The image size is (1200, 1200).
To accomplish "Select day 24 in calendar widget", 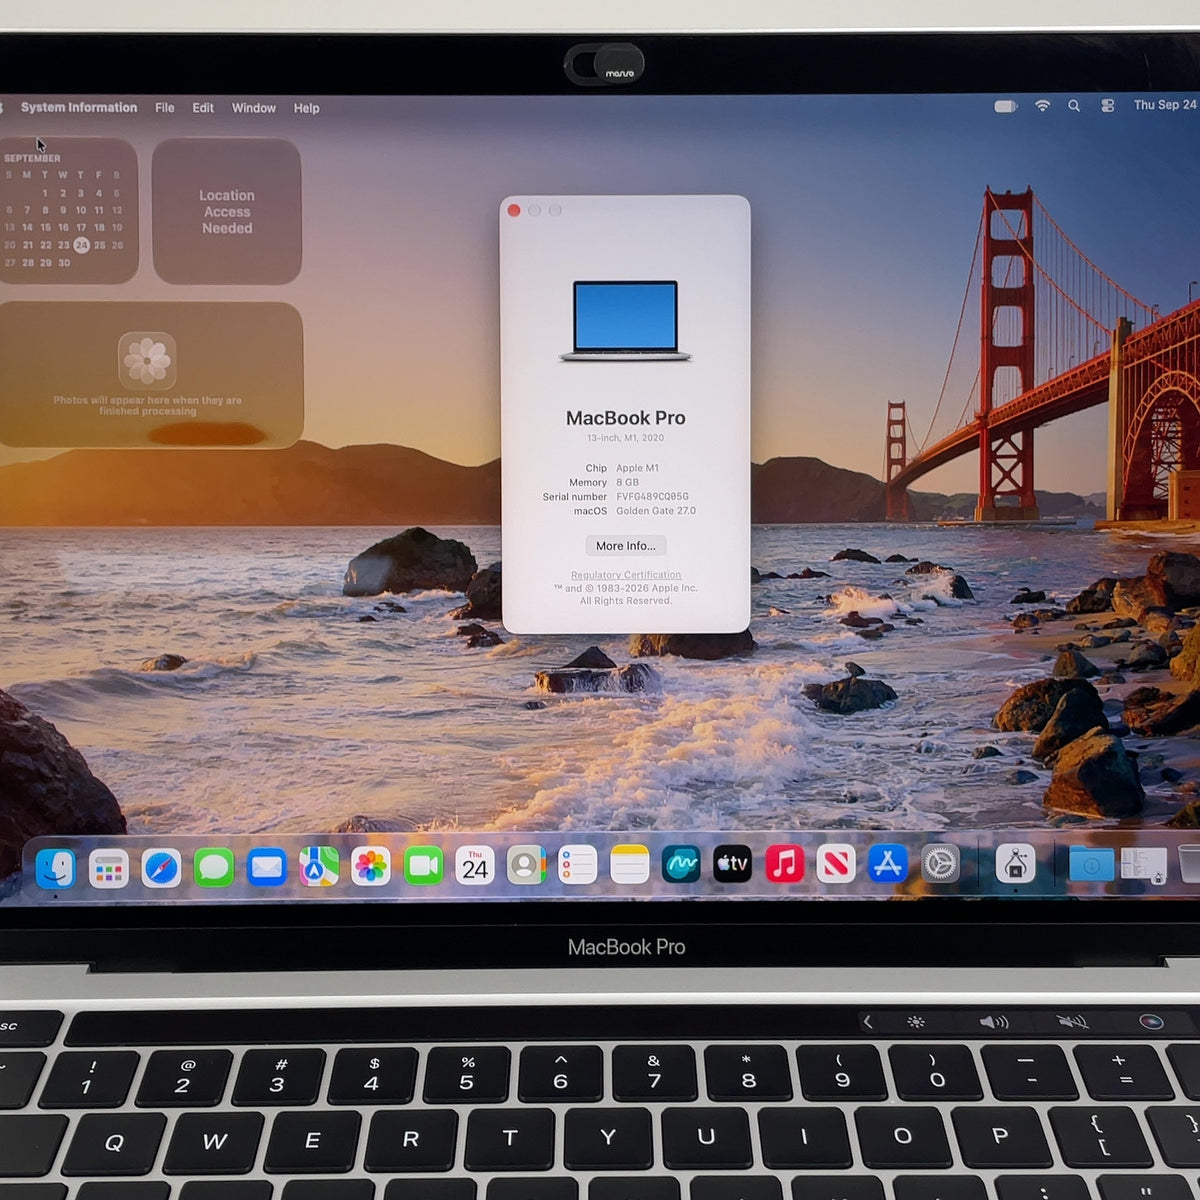I will [x=82, y=245].
